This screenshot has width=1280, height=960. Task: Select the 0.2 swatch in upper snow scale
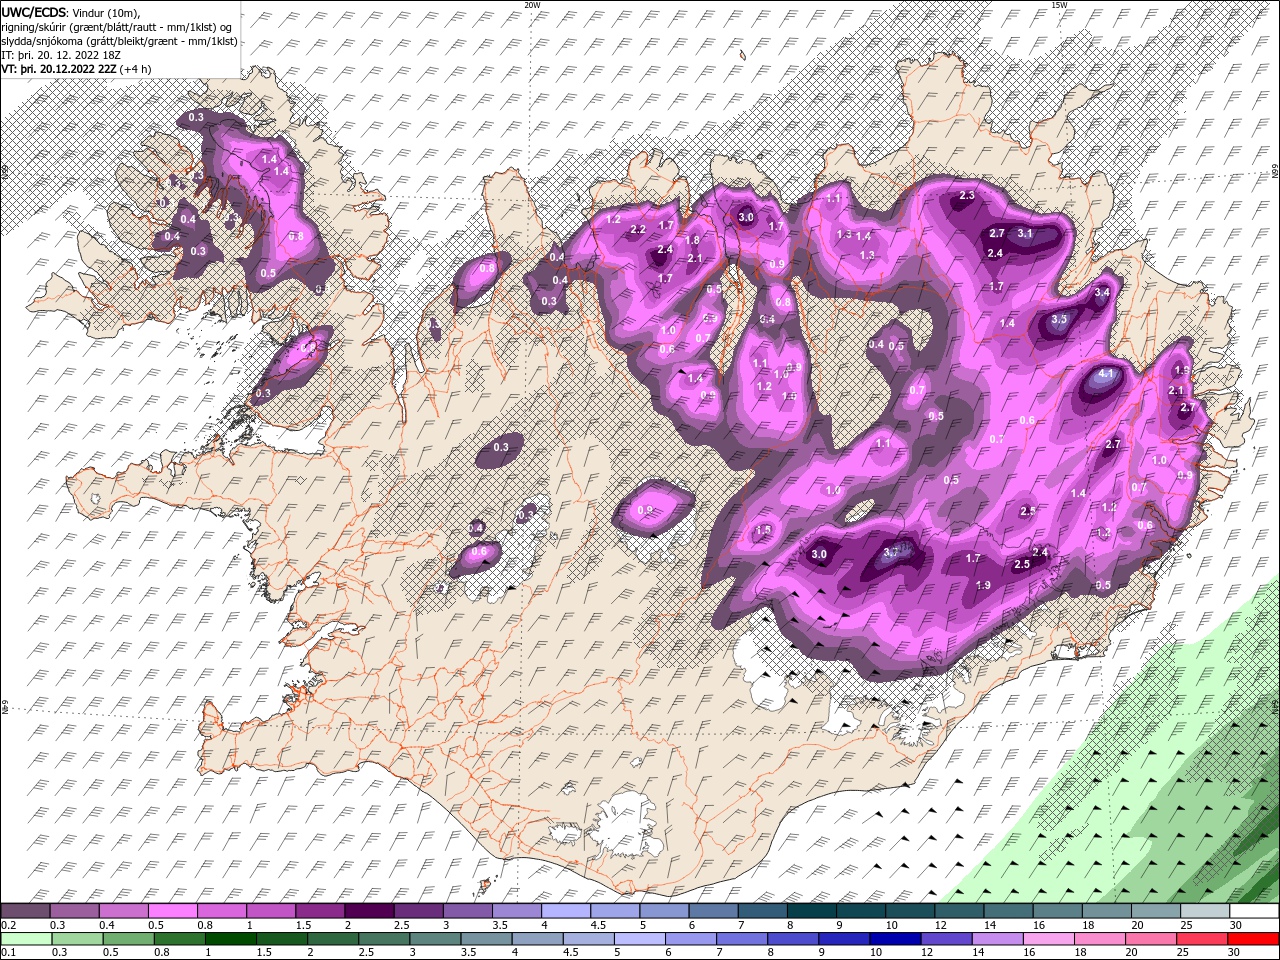25,911
